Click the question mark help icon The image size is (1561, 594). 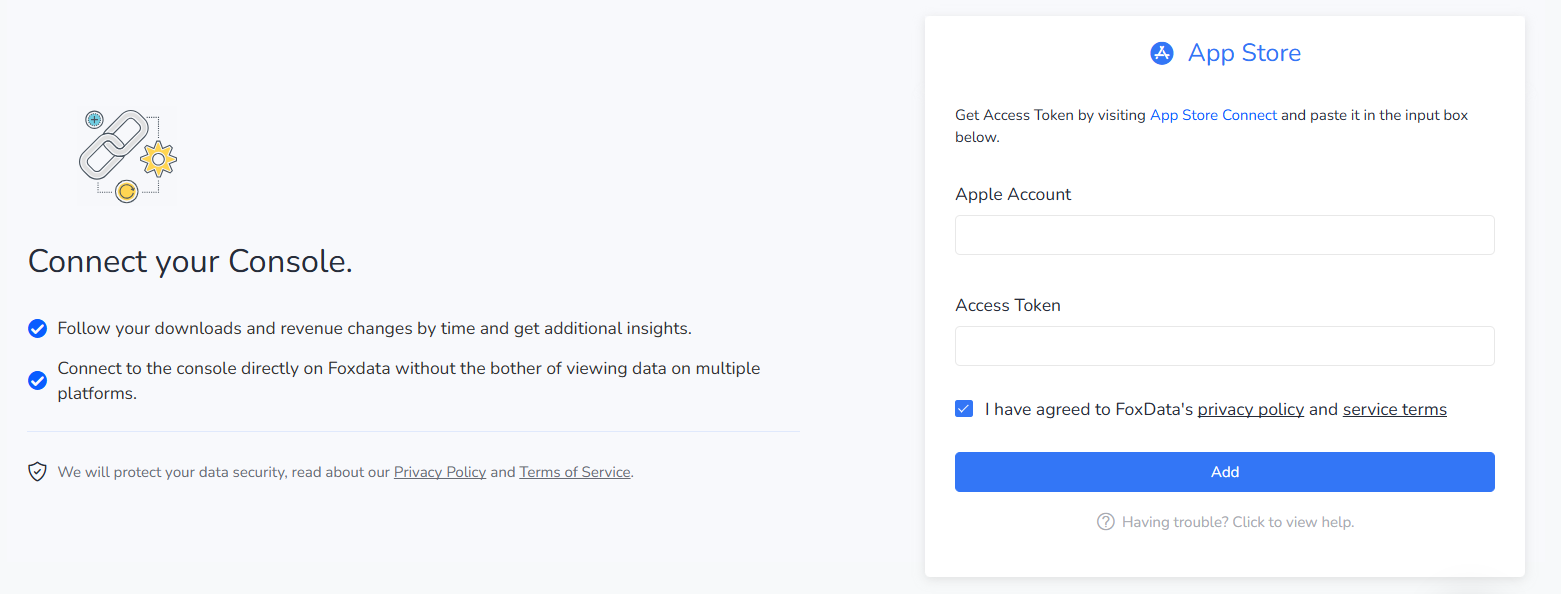click(1105, 522)
